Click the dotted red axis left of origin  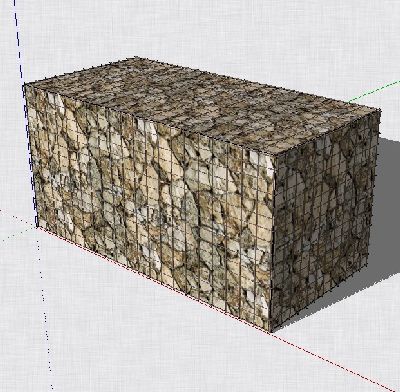pos(18,218)
